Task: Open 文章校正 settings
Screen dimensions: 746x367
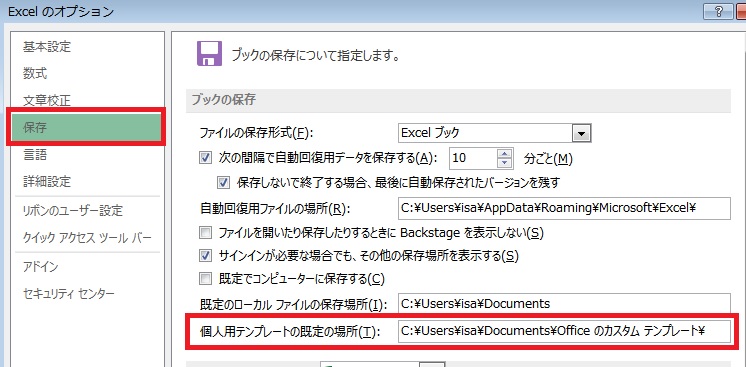Action: point(47,100)
